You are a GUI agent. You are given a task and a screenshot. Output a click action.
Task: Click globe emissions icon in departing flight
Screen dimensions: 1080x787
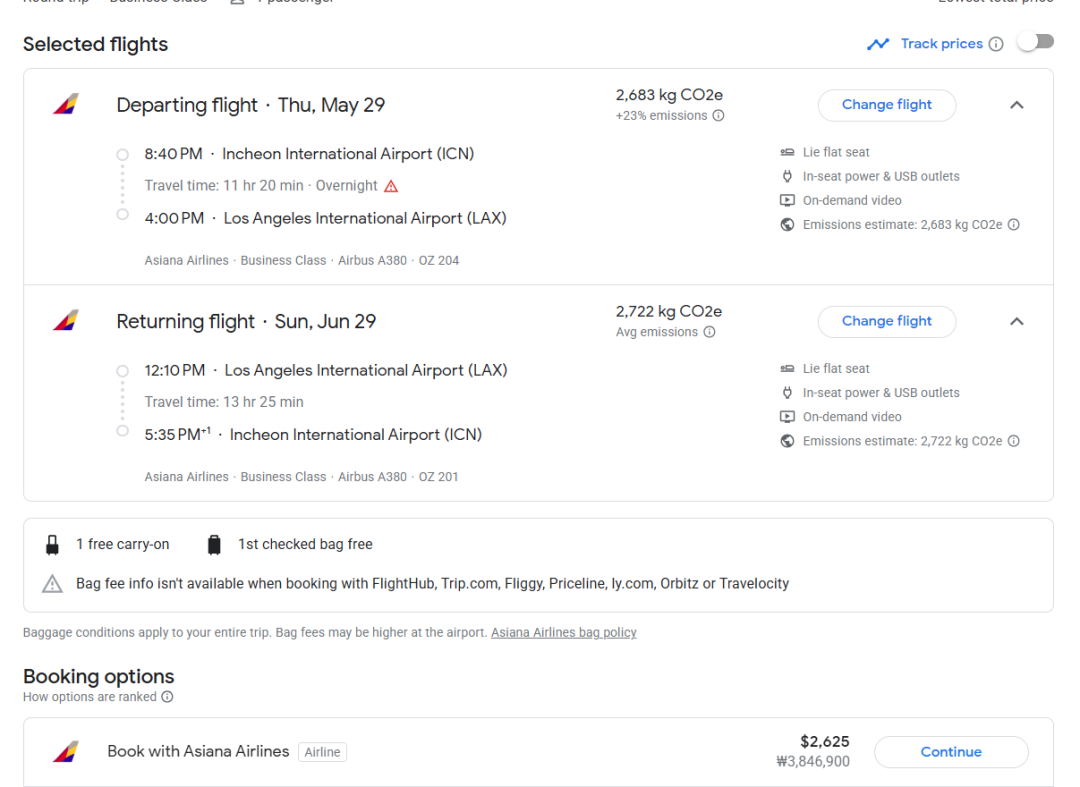(787, 224)
